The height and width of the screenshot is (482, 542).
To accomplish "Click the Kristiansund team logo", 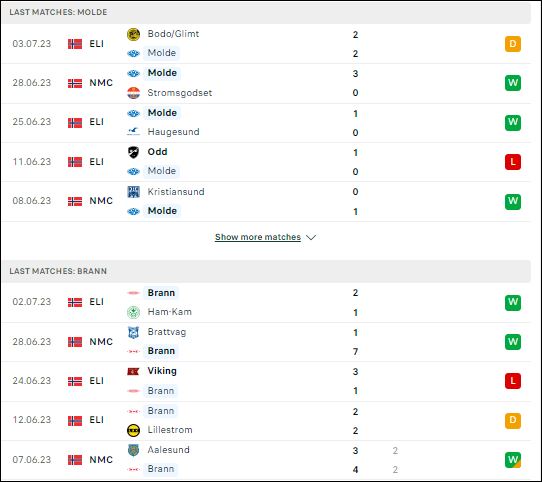I will [133, 192].
